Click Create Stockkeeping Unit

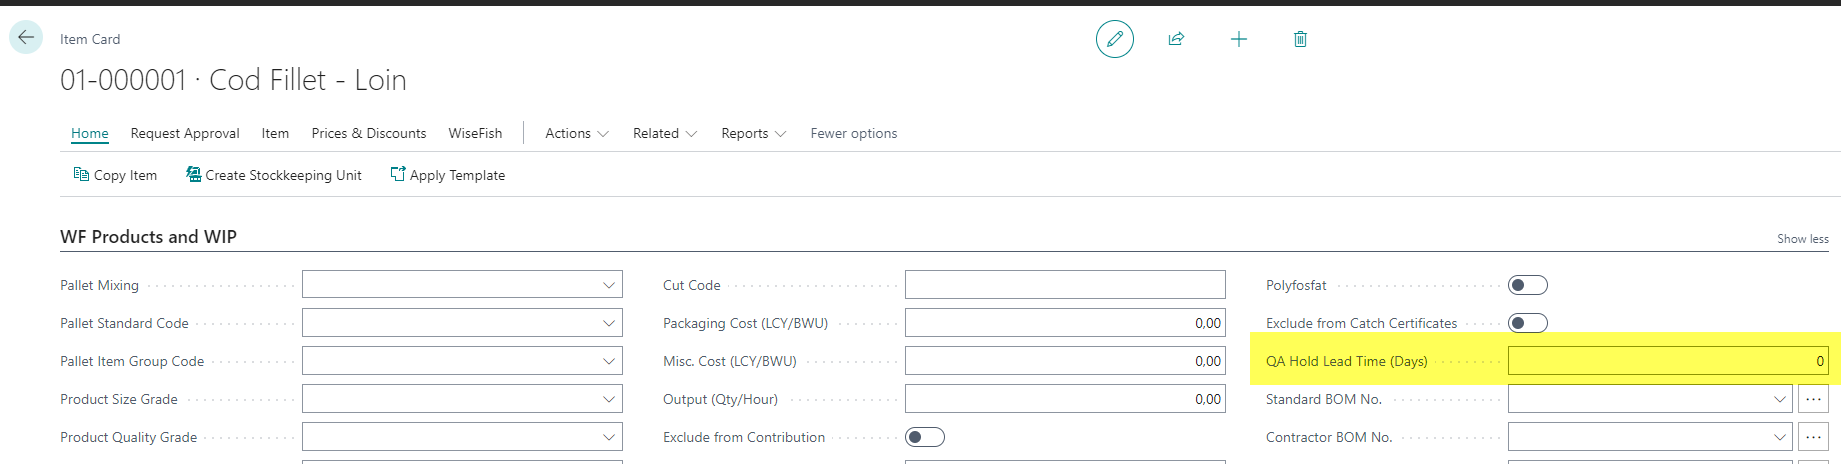coord(274,175)
